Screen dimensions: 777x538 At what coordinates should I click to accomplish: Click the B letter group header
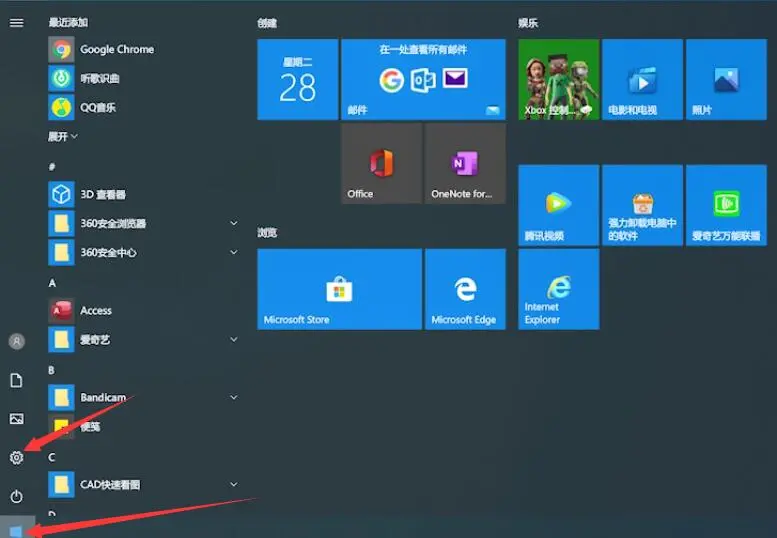point(52,370)
